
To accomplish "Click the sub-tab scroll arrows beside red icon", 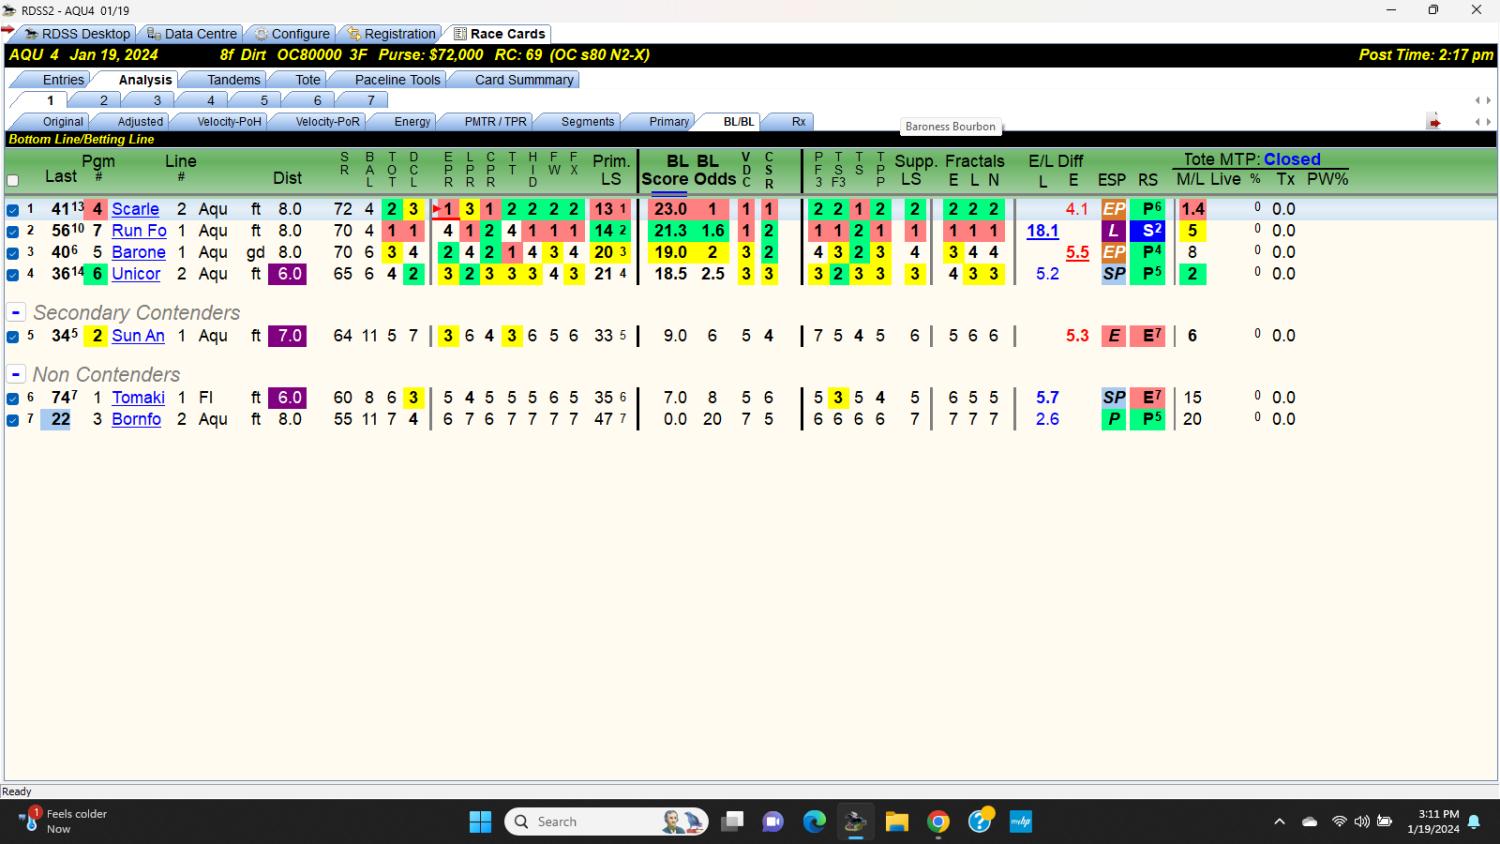I will [1483, 122].
